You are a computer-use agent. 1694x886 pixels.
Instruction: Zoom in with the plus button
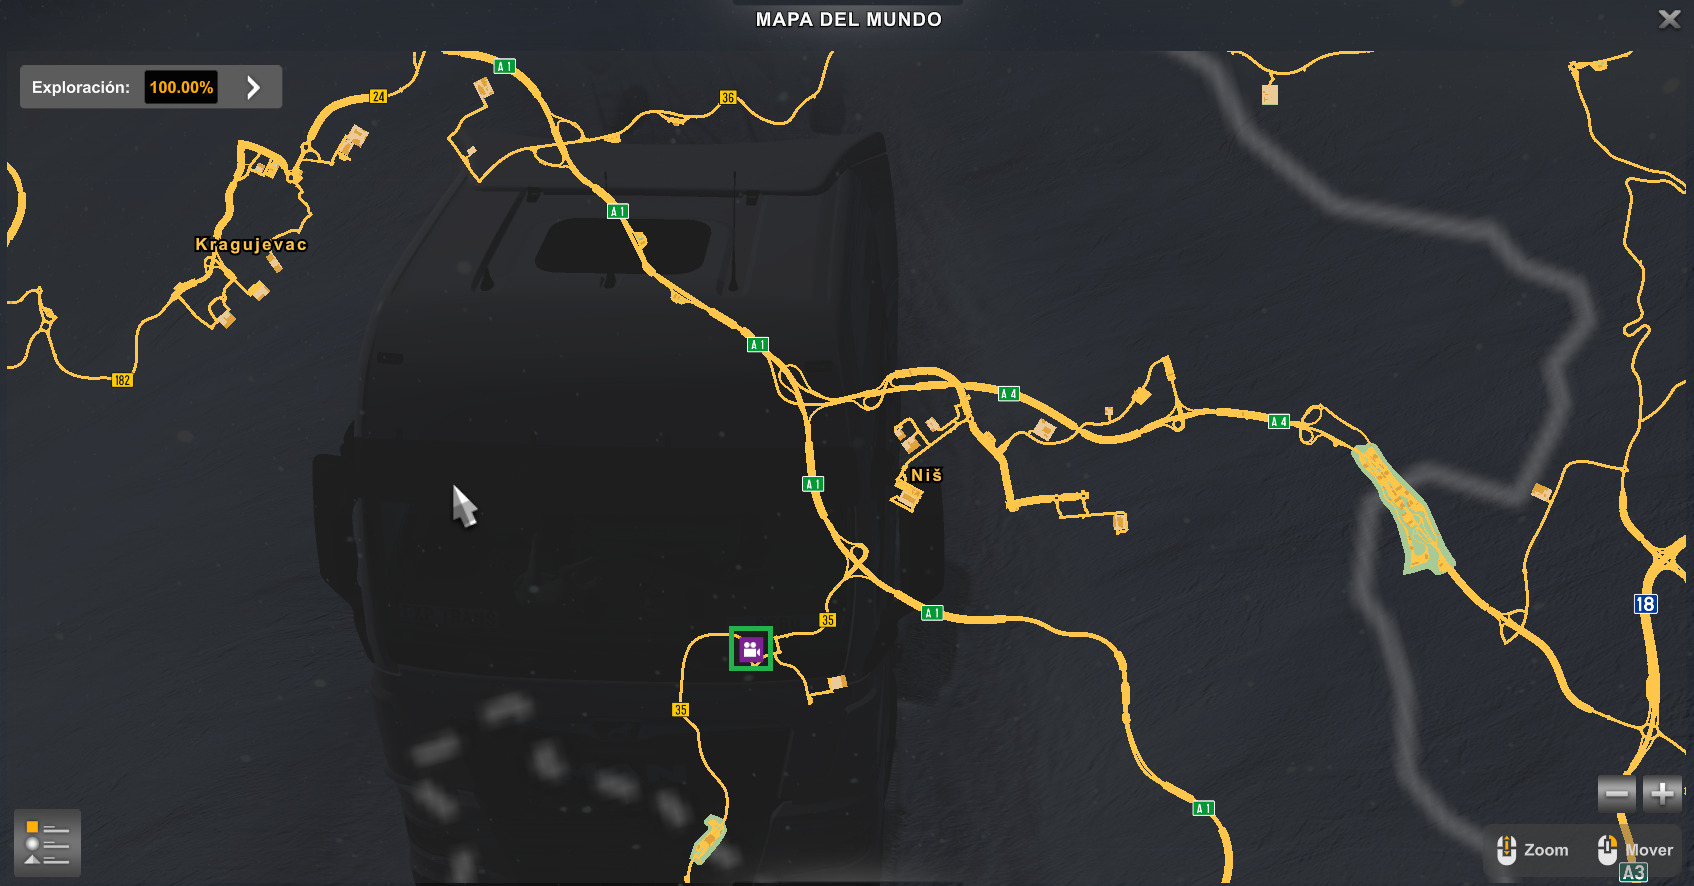pos(1662,794)
